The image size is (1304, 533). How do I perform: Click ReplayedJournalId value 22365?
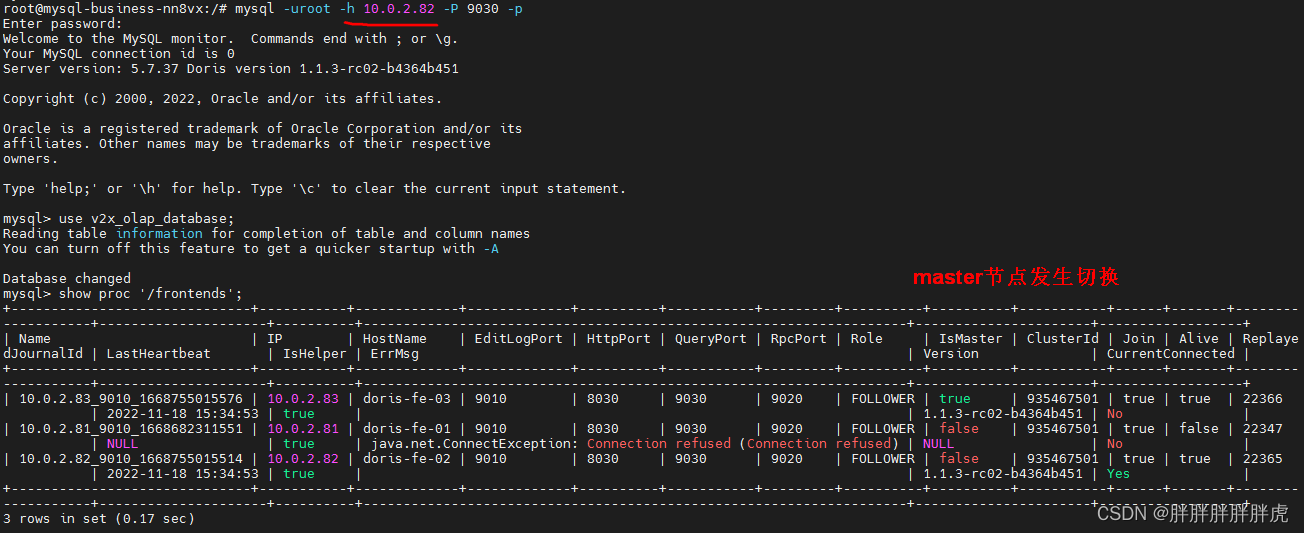coord(1263,459)
